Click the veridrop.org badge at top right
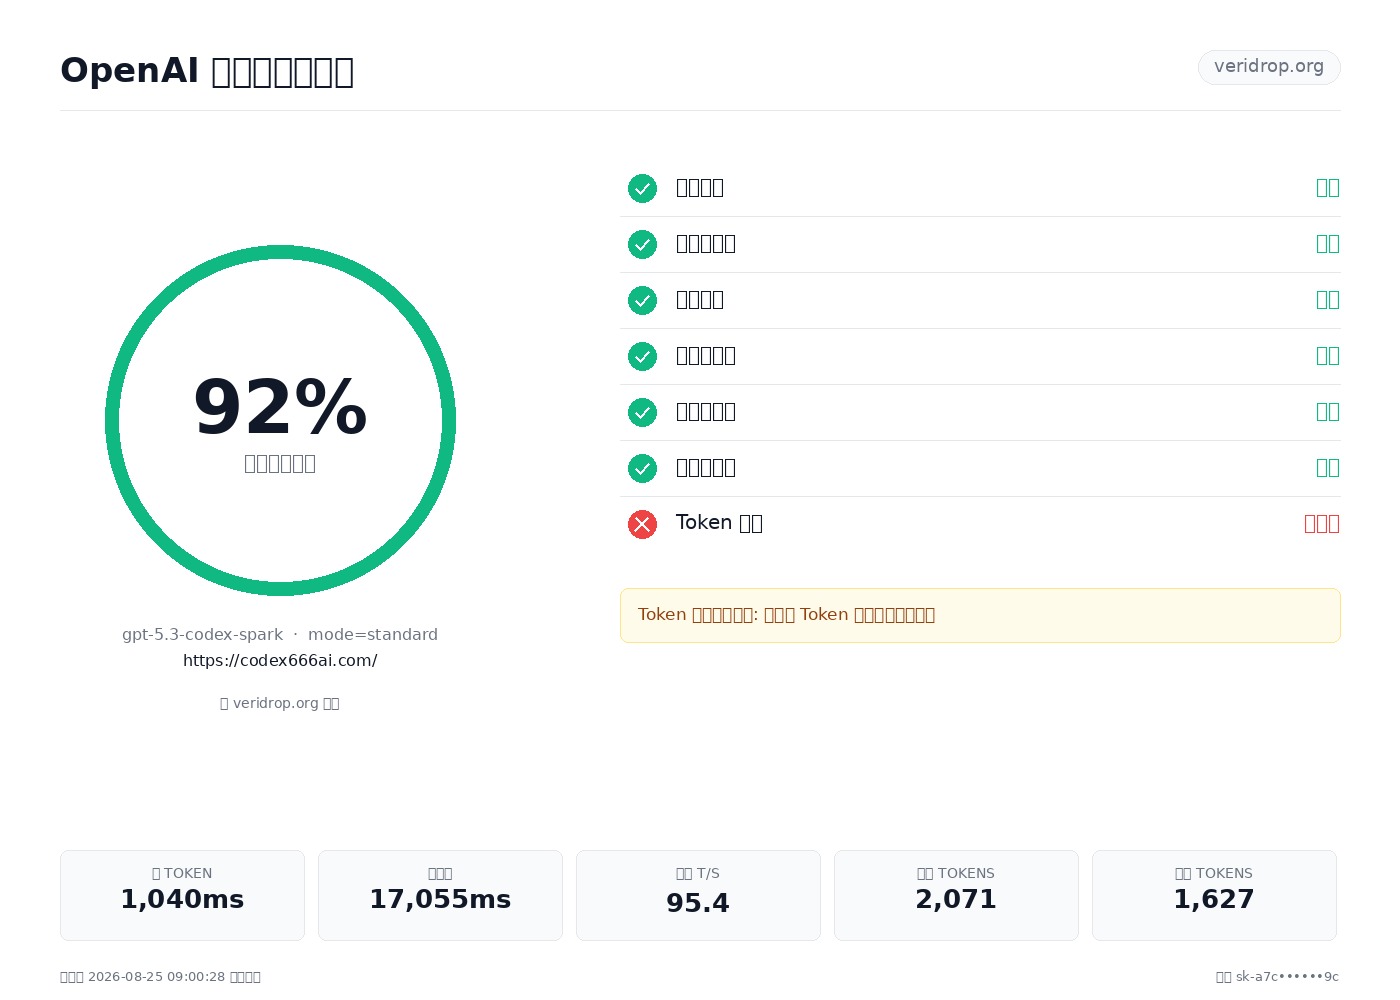The height and width of the screenshot is (1000, 1400). 1269,67
